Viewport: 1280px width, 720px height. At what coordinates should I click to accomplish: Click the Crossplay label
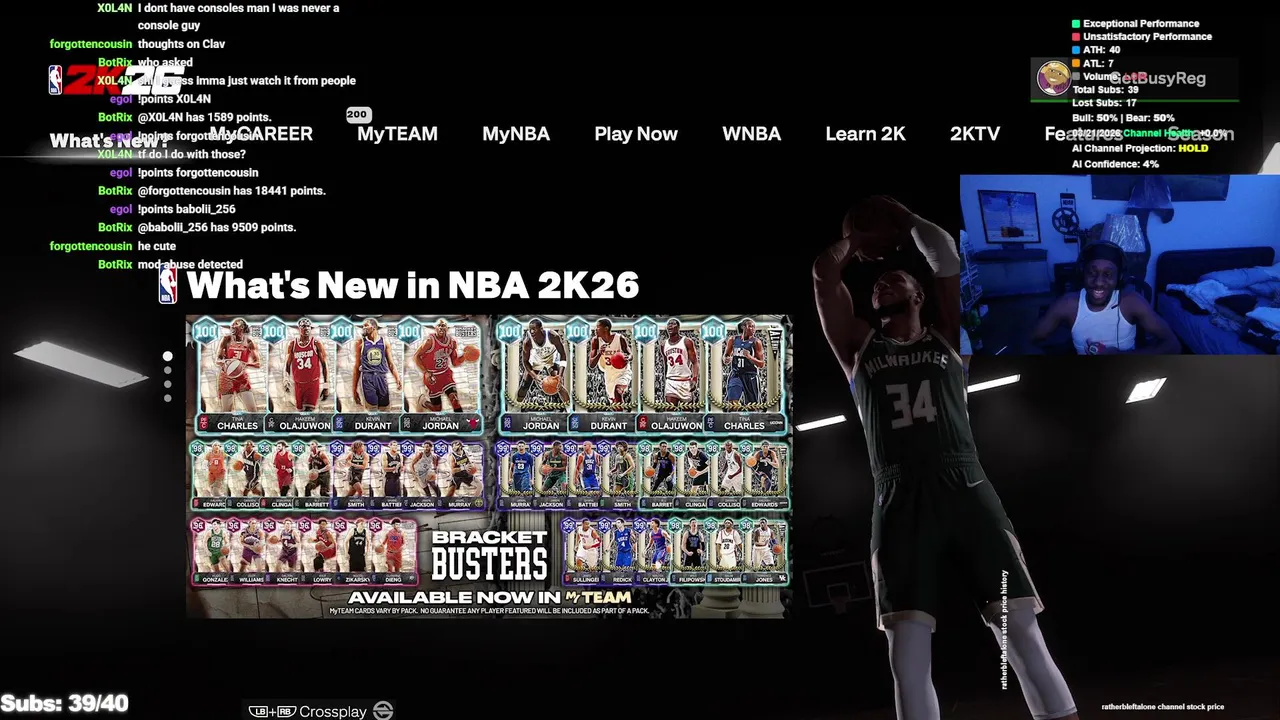pyautogui.click(x=333, y=712)
